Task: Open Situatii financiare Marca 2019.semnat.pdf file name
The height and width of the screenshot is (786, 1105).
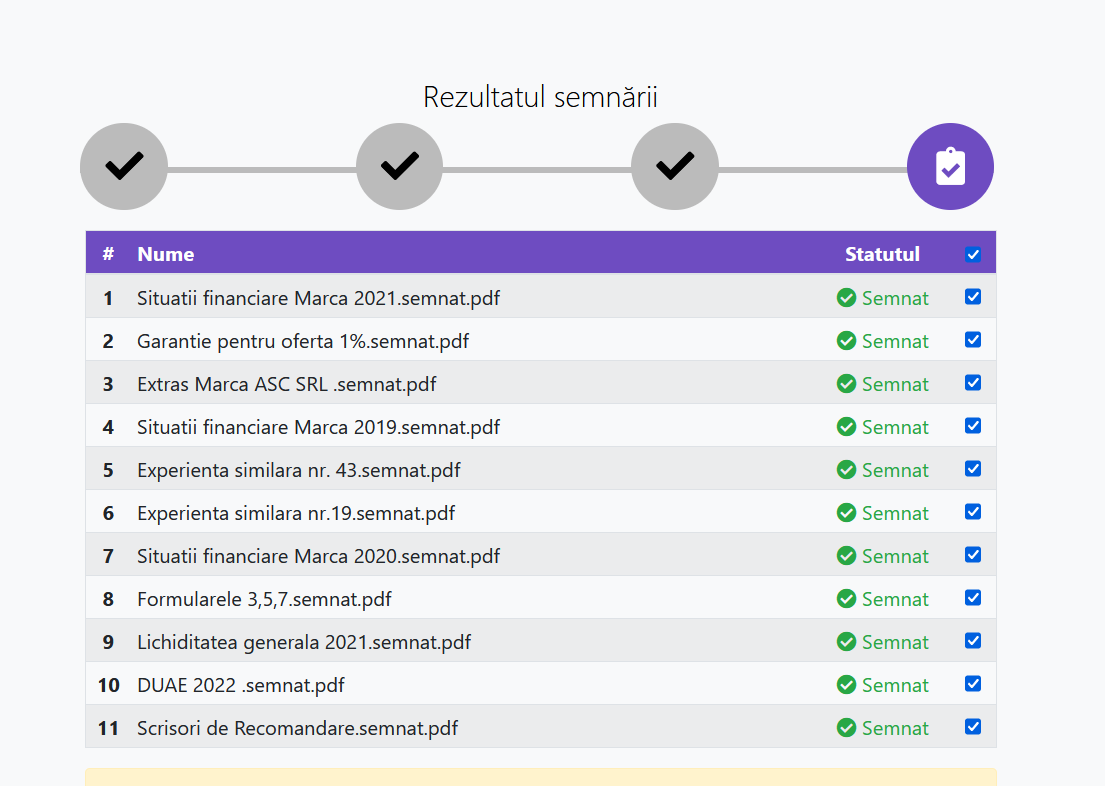Action: [318, 427]
